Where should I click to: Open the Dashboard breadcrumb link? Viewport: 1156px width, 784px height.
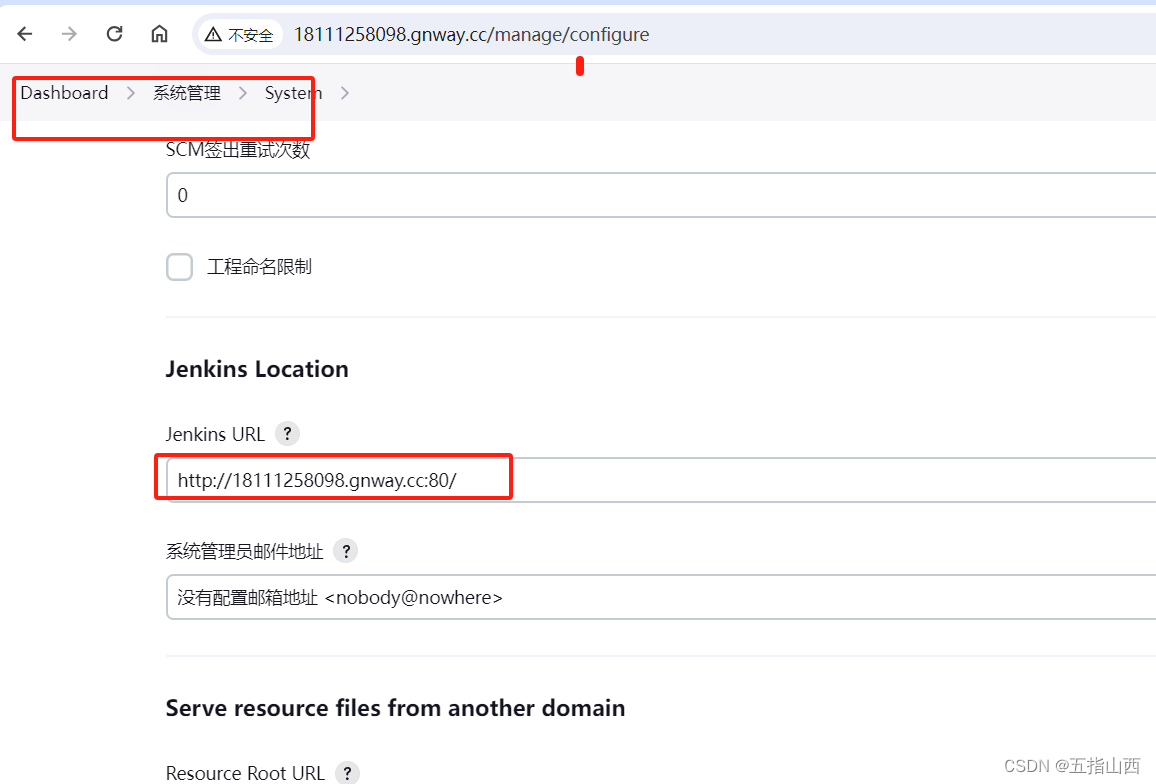coord(64,93)
